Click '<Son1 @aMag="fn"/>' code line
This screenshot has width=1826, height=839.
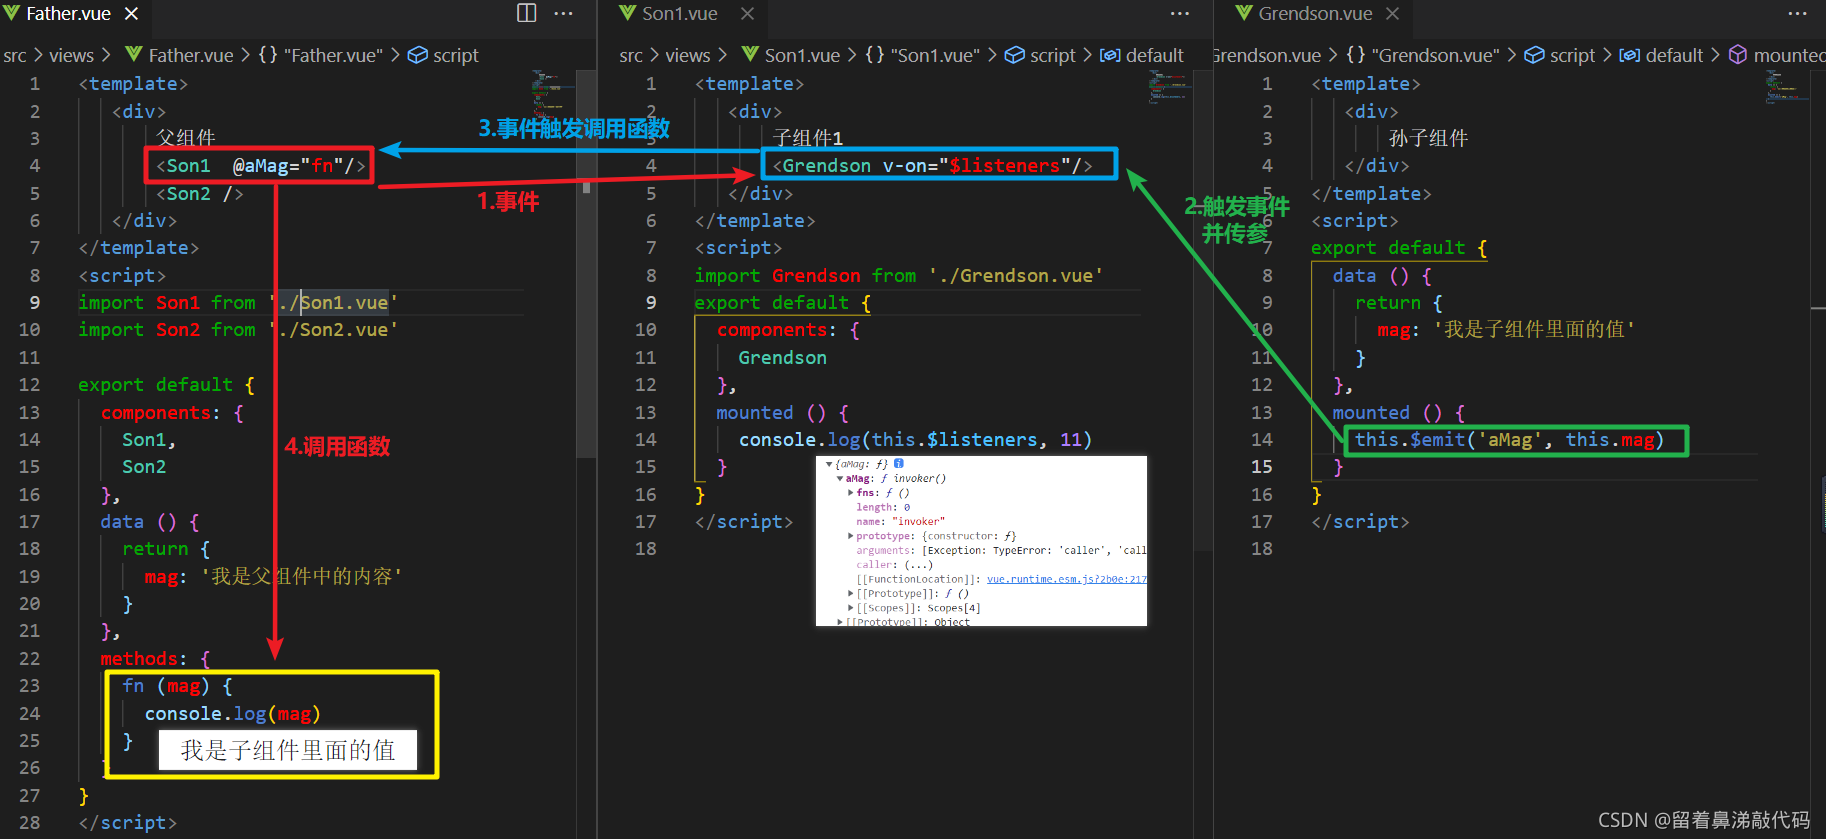pos(260,166)
